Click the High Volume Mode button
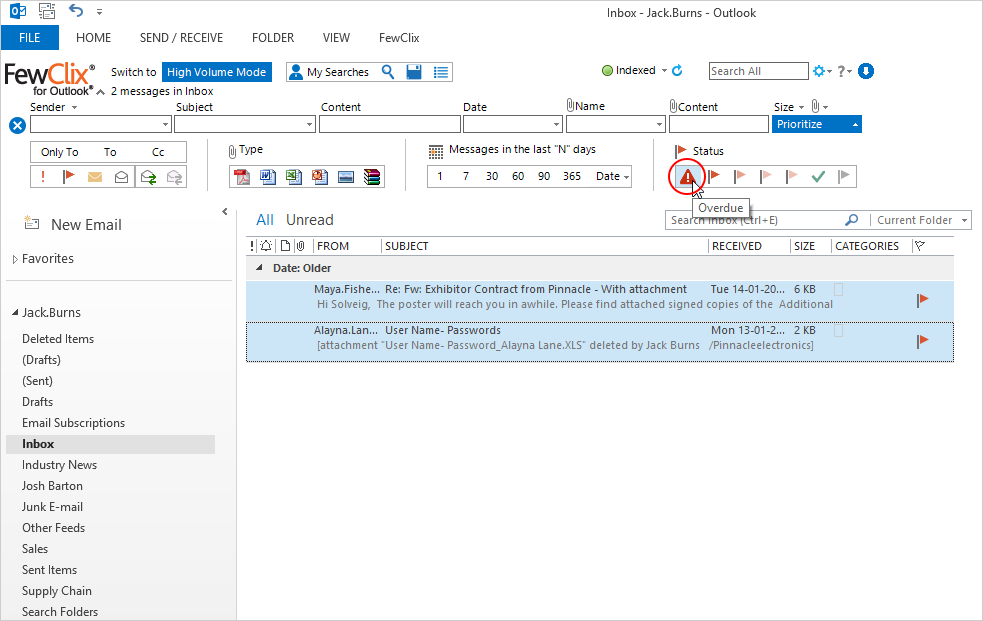Screen dimensions: 983x621 (x=217, y=72)
